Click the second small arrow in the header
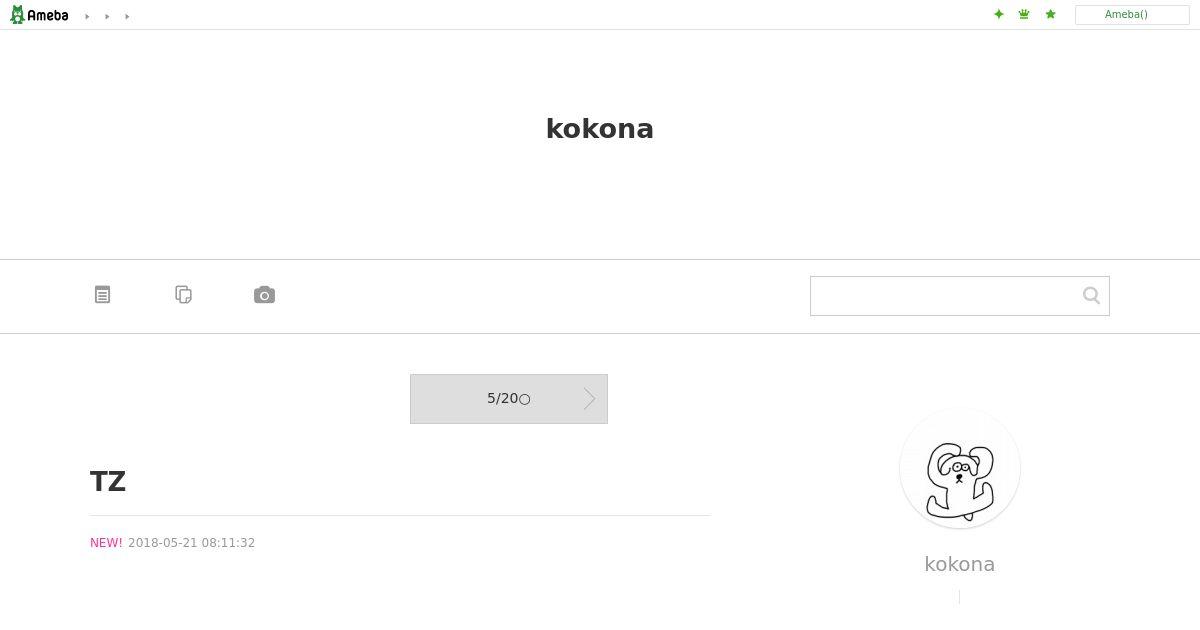This screenshot has height=630, width=1200. pos(107,16)
